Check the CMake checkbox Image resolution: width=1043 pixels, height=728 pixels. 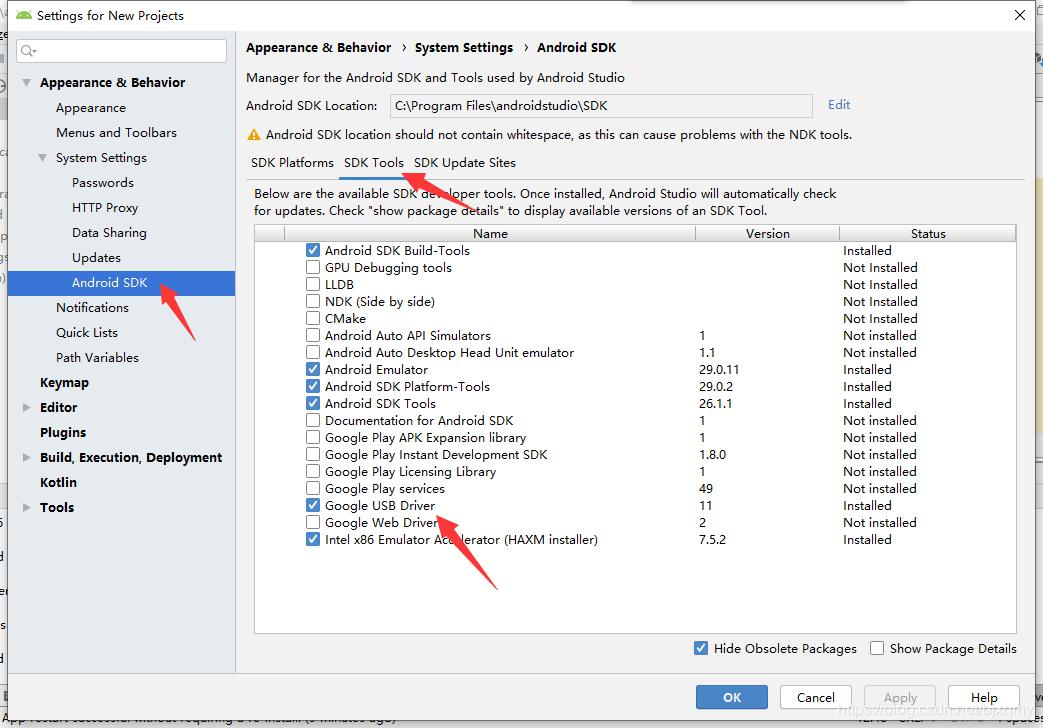click(313, 318)
